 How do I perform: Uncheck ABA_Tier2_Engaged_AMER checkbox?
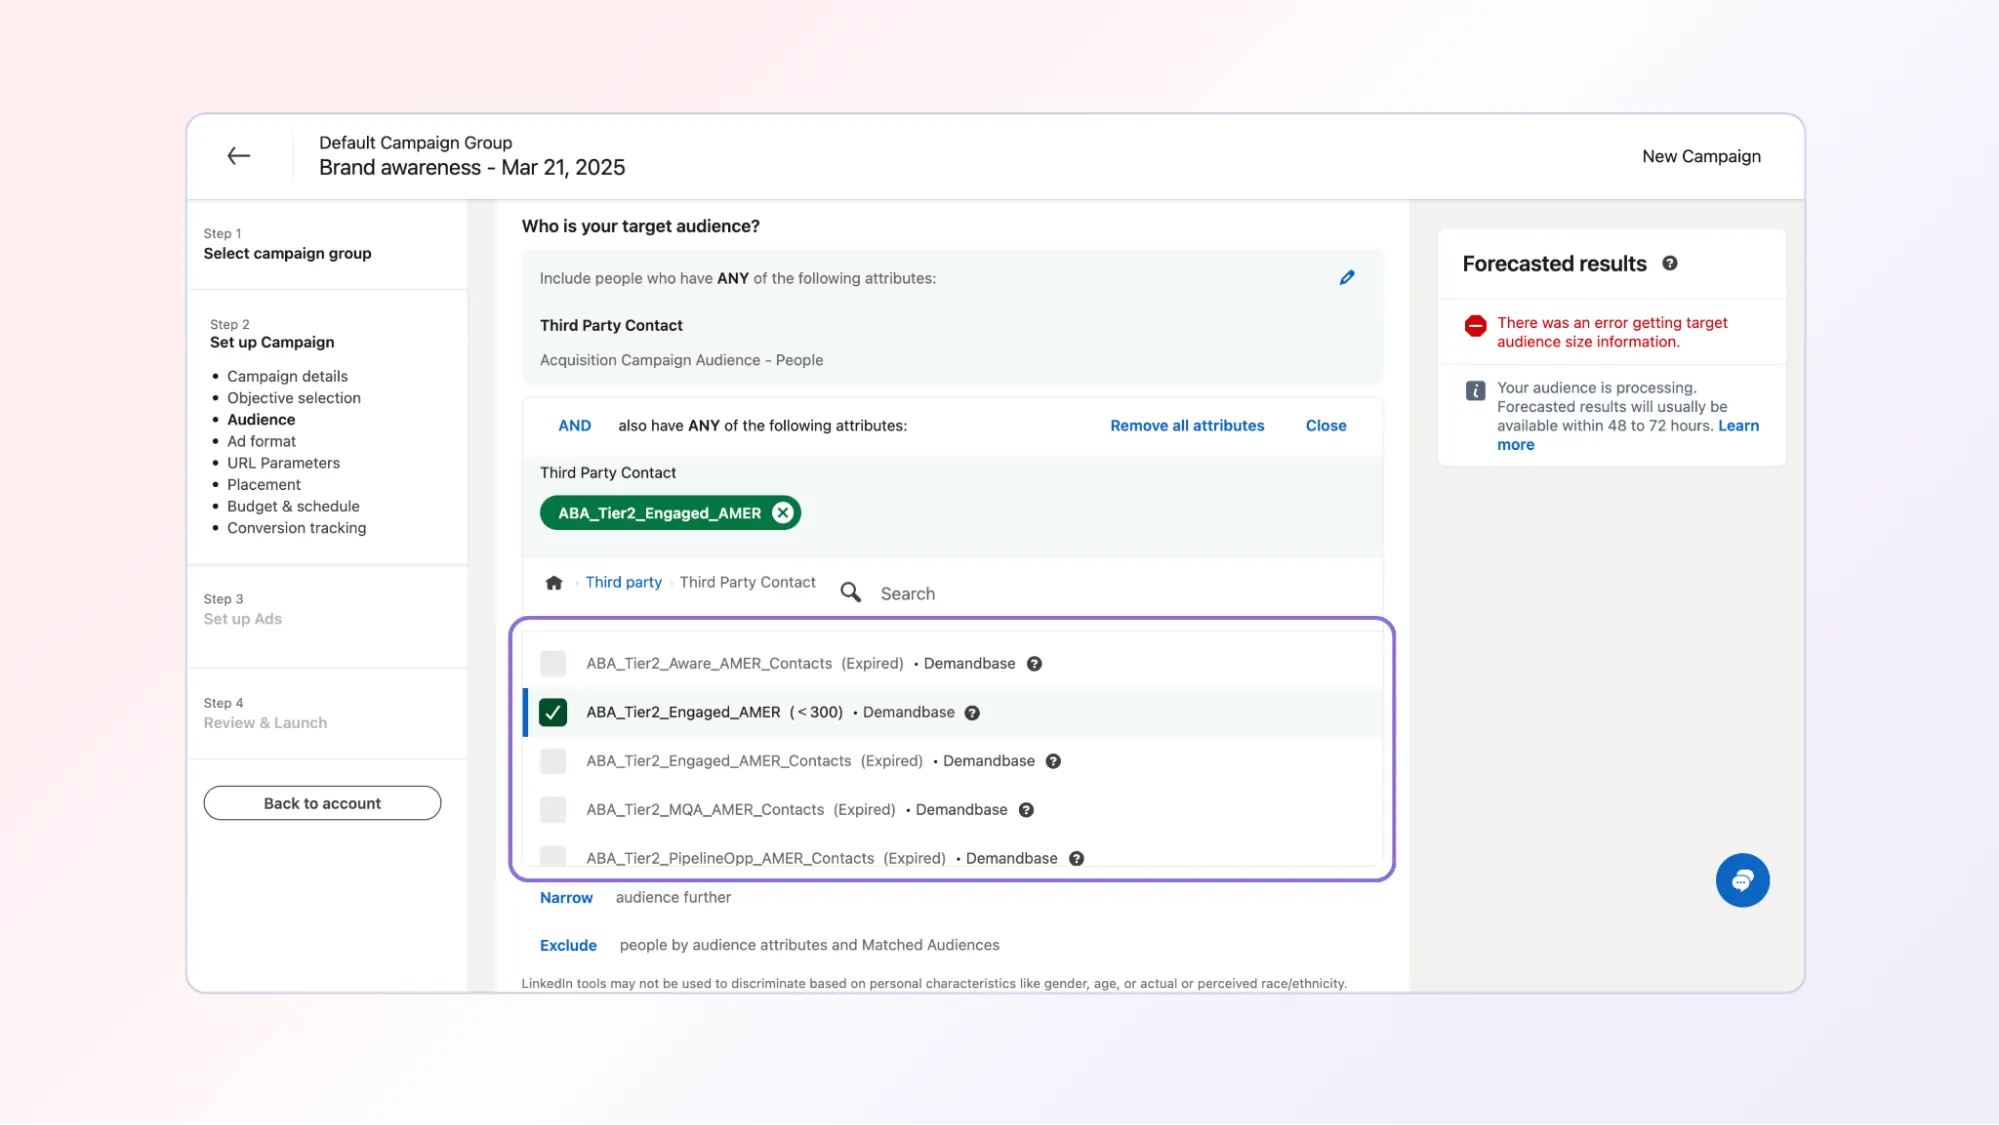pos(553,712)
